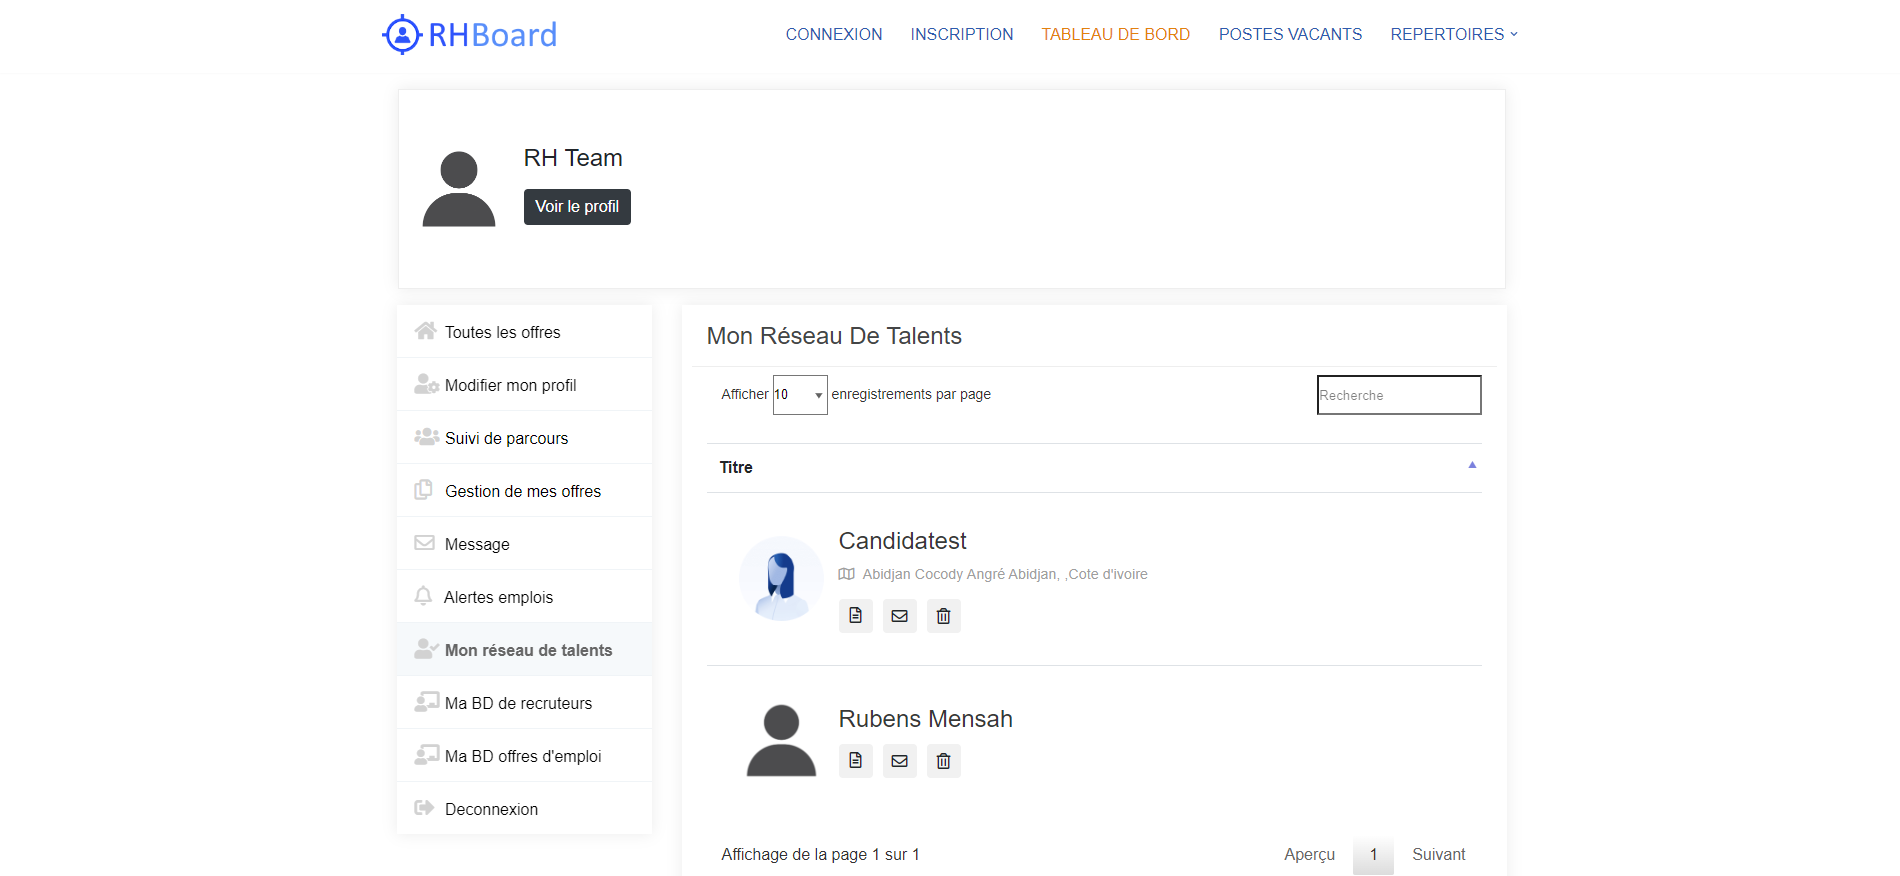Image resolution: width=1900 pixels, height=876 pixels.
Task: Remove Rubens Mensah with trash icon
Action: point(943,761)
